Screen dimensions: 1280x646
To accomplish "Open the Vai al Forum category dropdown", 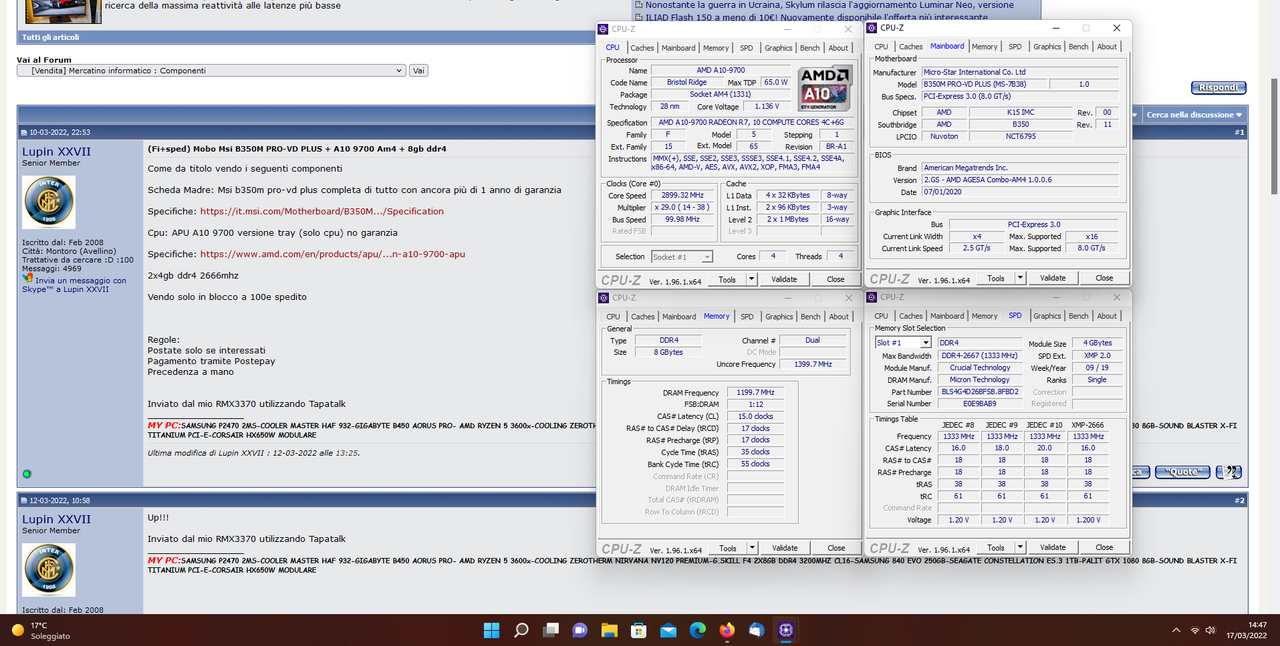I will (x=211, y=71).
